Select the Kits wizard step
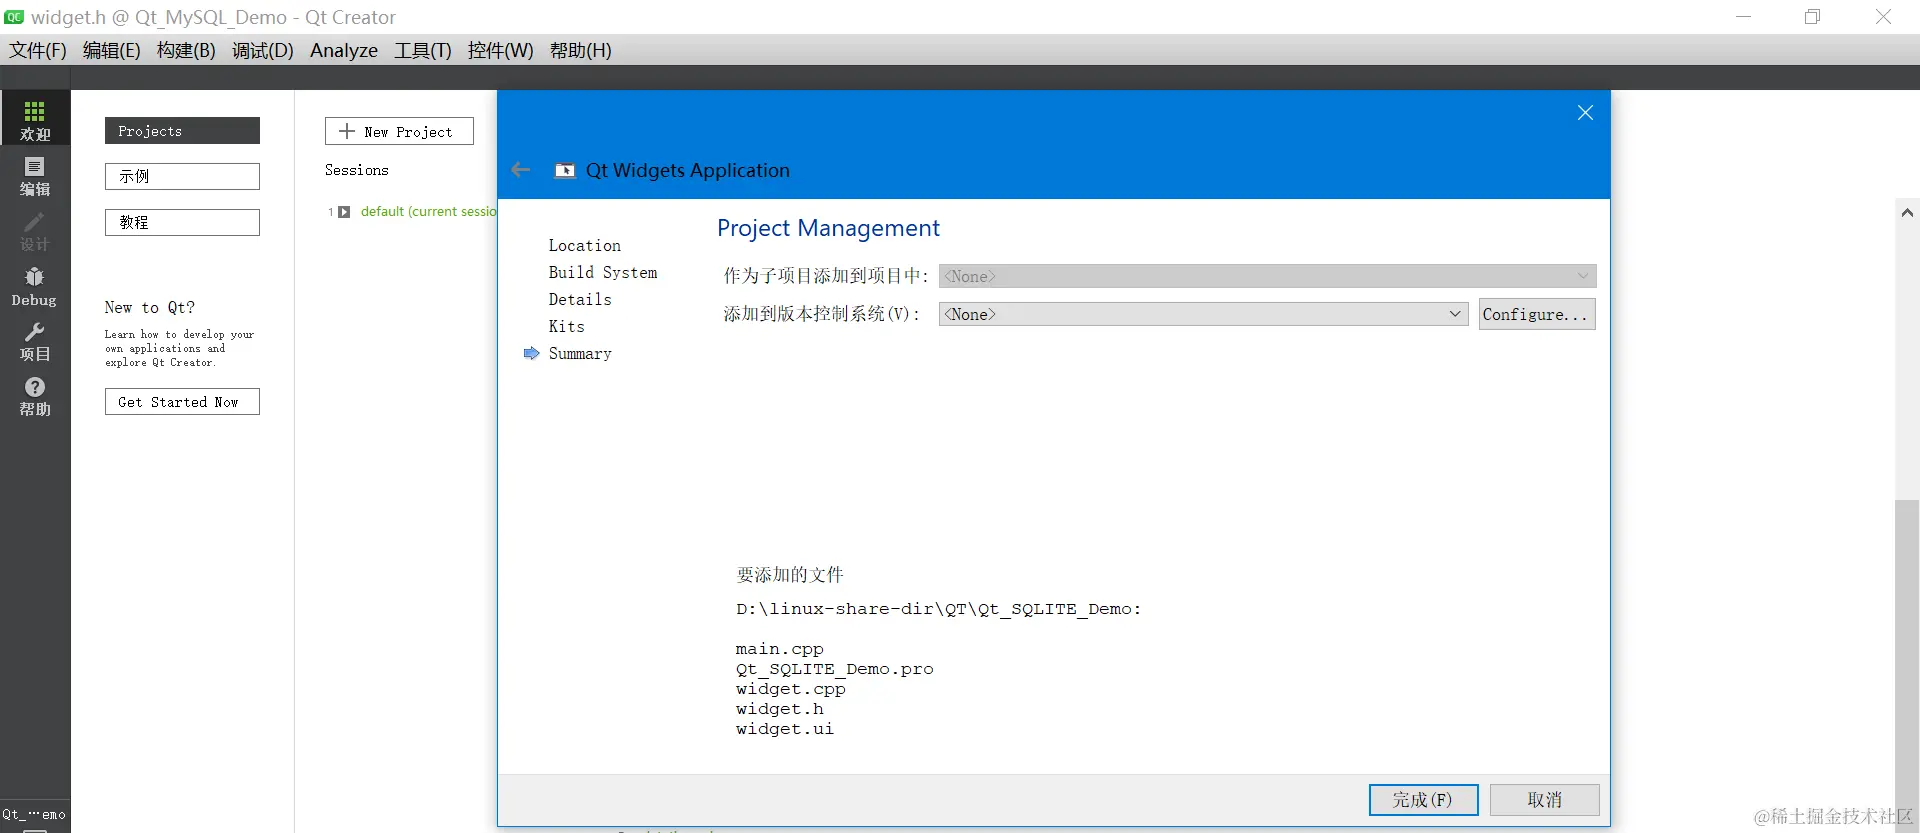Image resolution: width=1920 pixels, height=833 pixels. tap(566, 327)
